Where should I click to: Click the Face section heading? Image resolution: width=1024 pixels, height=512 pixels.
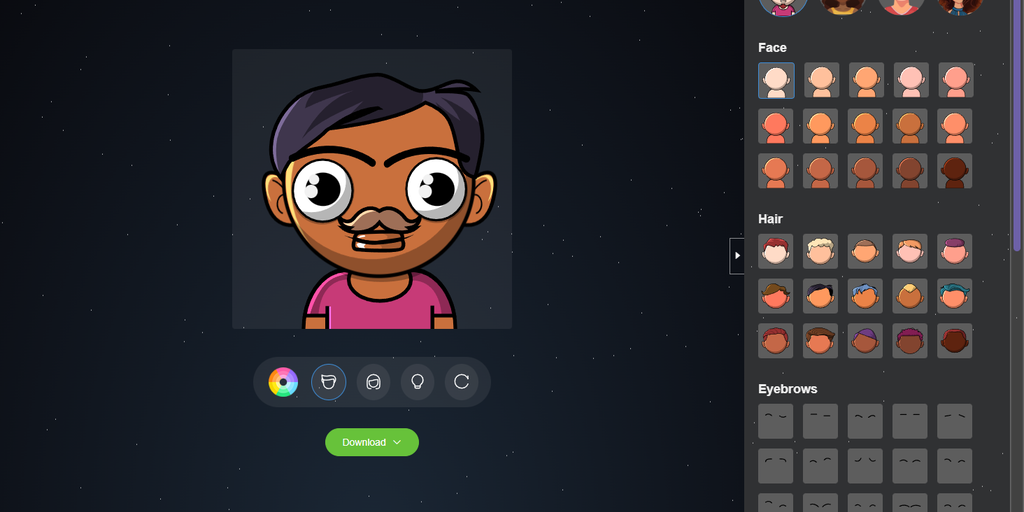point(772,48)
